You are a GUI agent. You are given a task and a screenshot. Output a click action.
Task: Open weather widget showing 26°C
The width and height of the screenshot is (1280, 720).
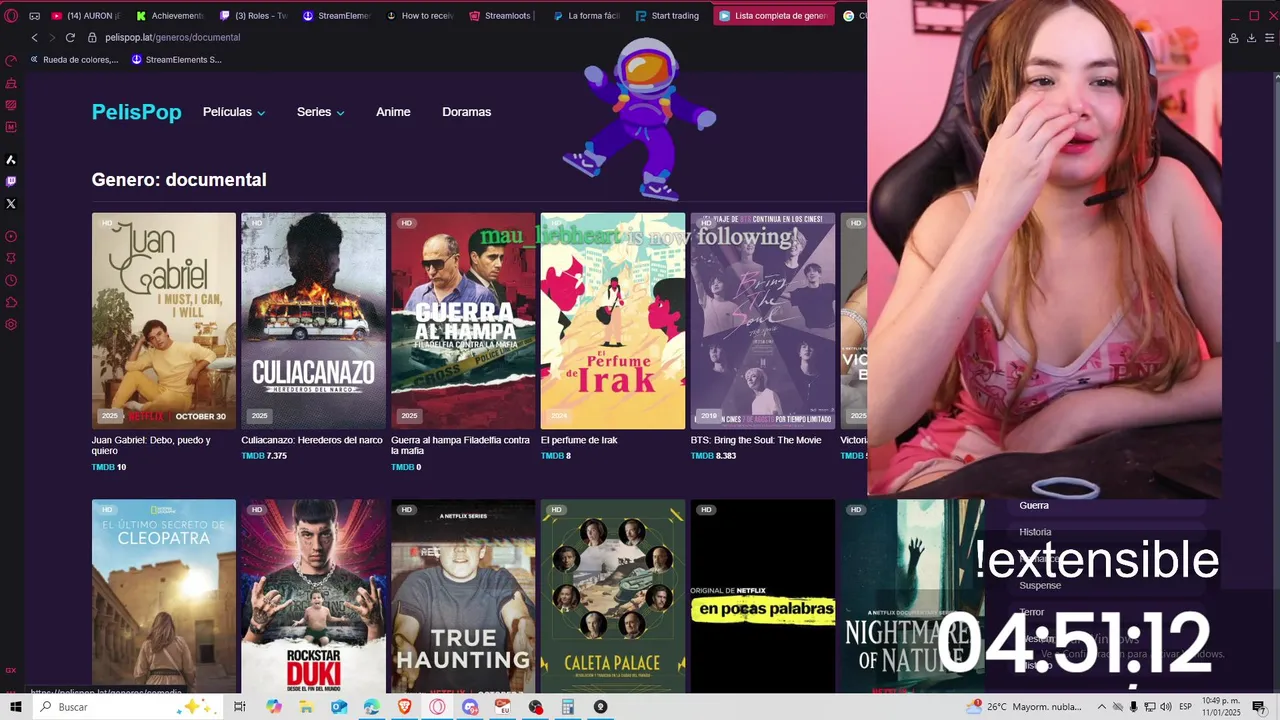pos(1024,707)
